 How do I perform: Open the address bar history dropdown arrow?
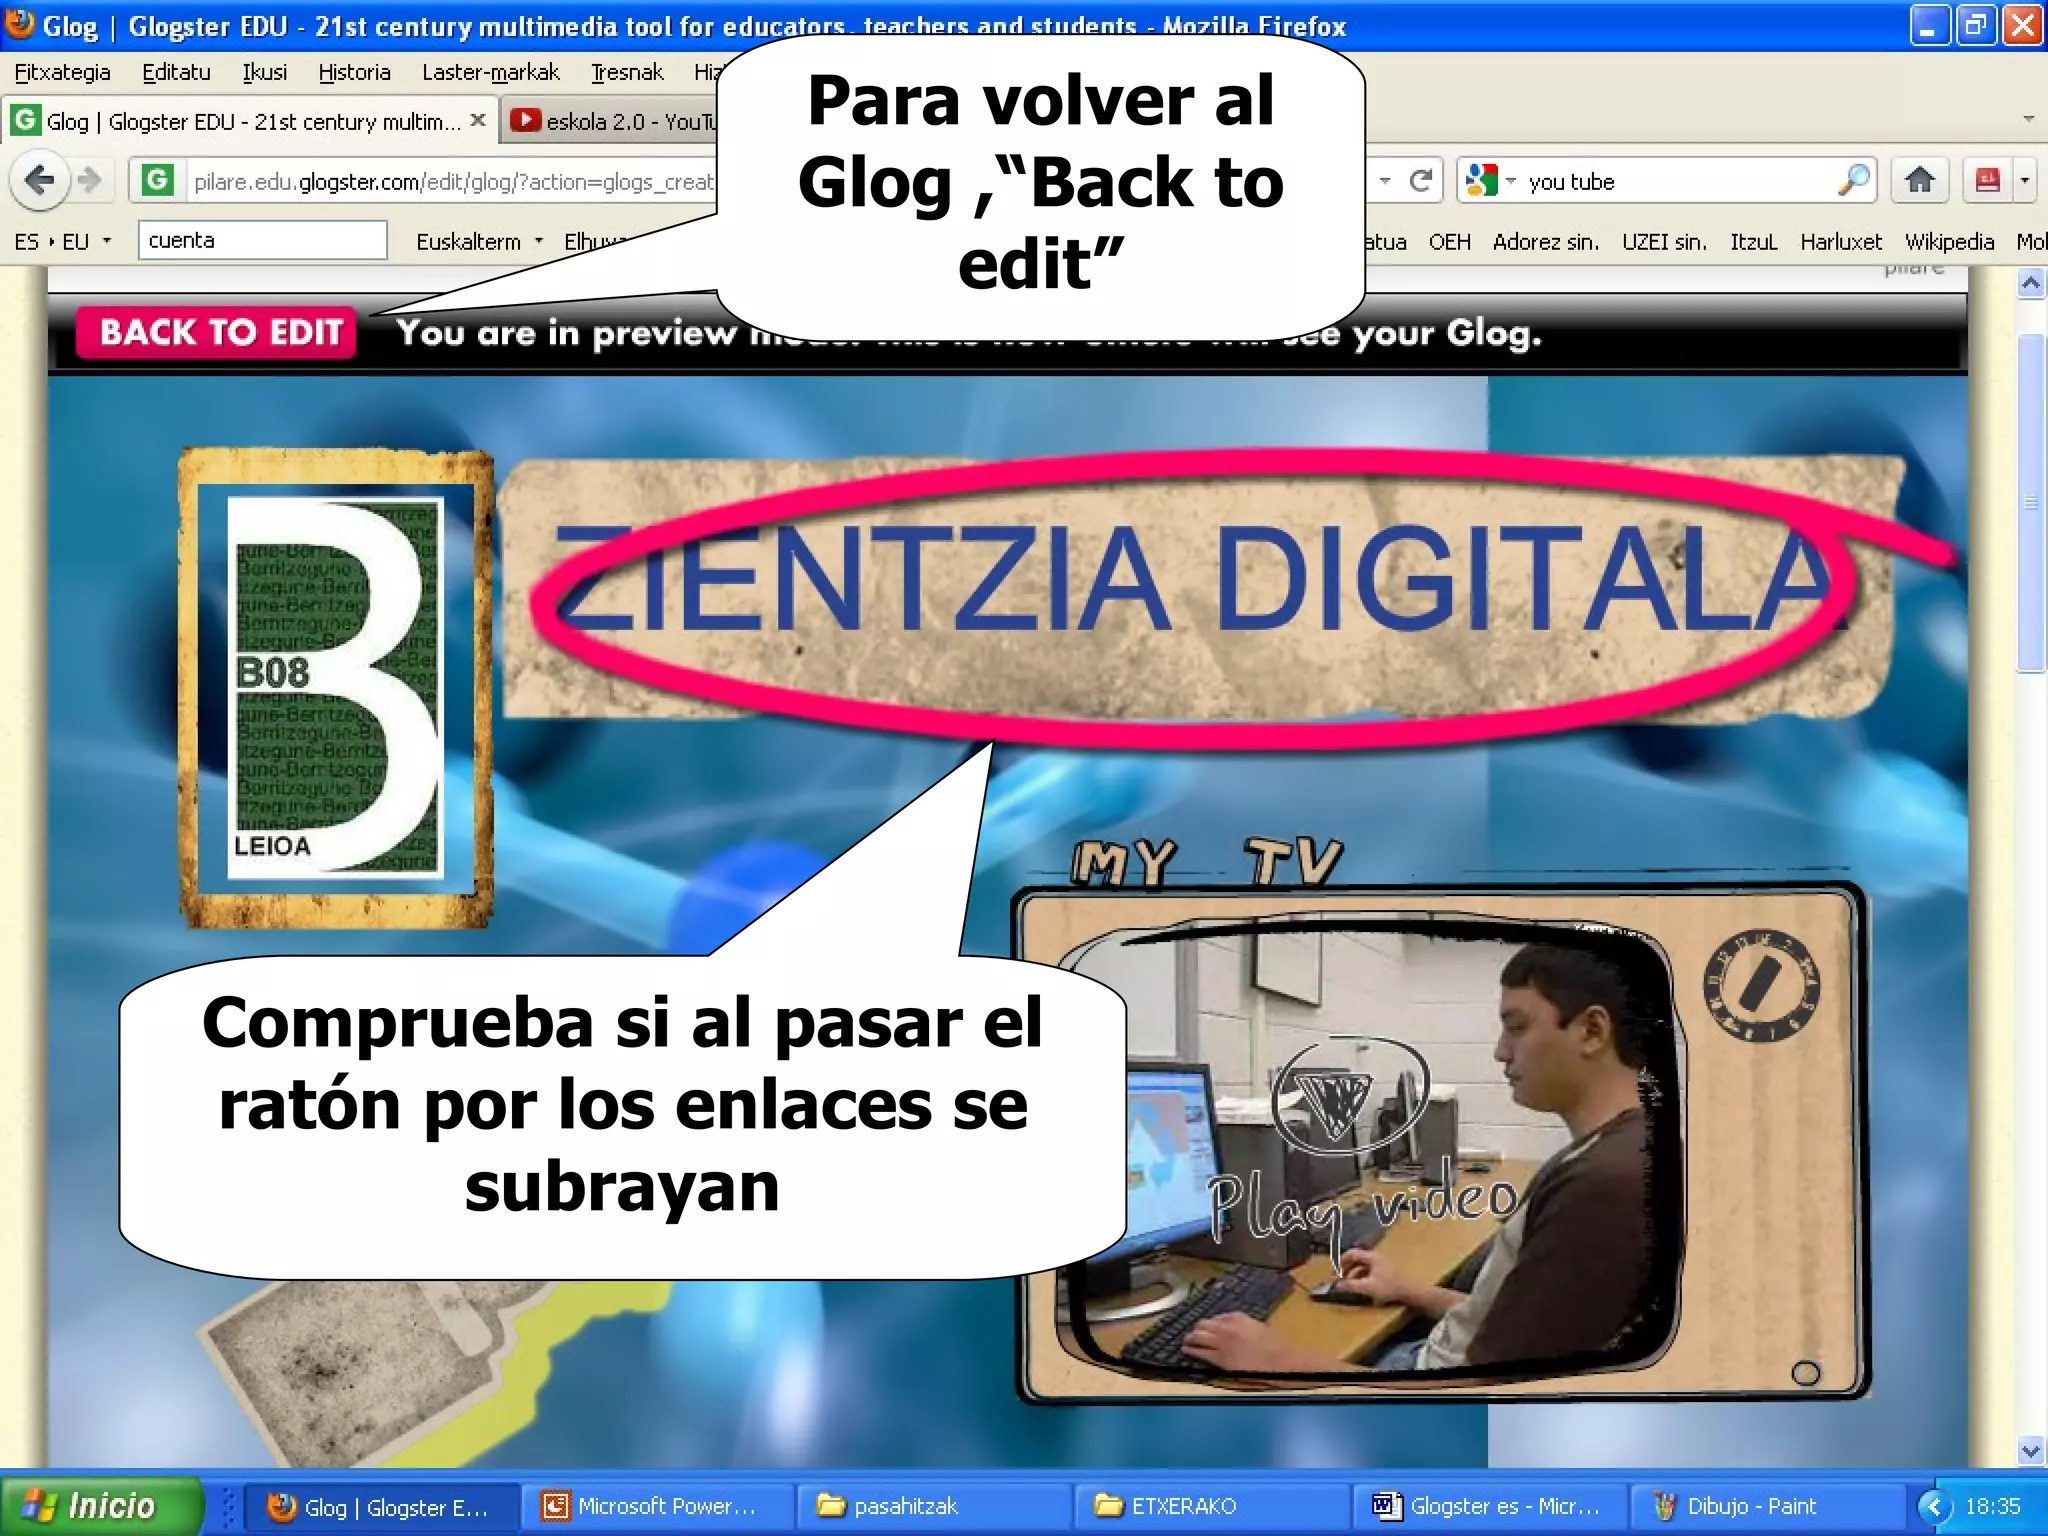tap(1385, 181)
